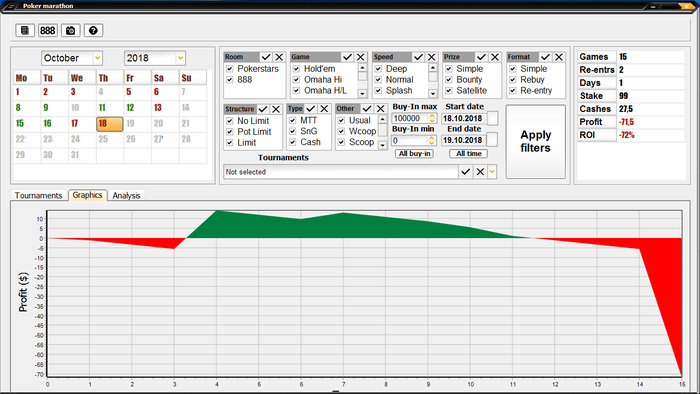Image resolution: width=700 pixels, height=394 pixels.
Task: Toggle the Pokerstars room checkbox
Action: coord(230,69)
